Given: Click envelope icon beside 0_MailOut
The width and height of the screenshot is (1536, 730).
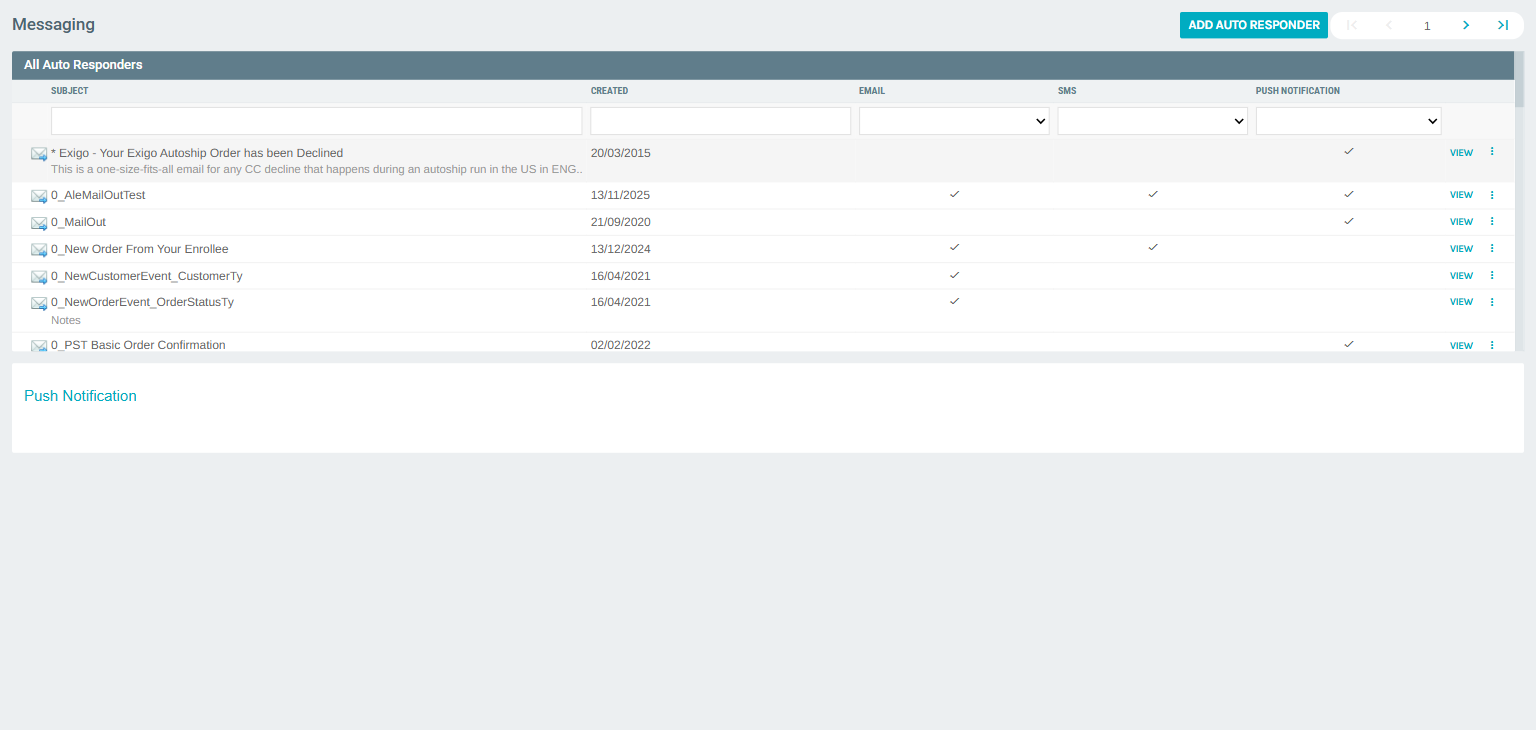Looking at the screenshot, I should (x=39, y=223).
